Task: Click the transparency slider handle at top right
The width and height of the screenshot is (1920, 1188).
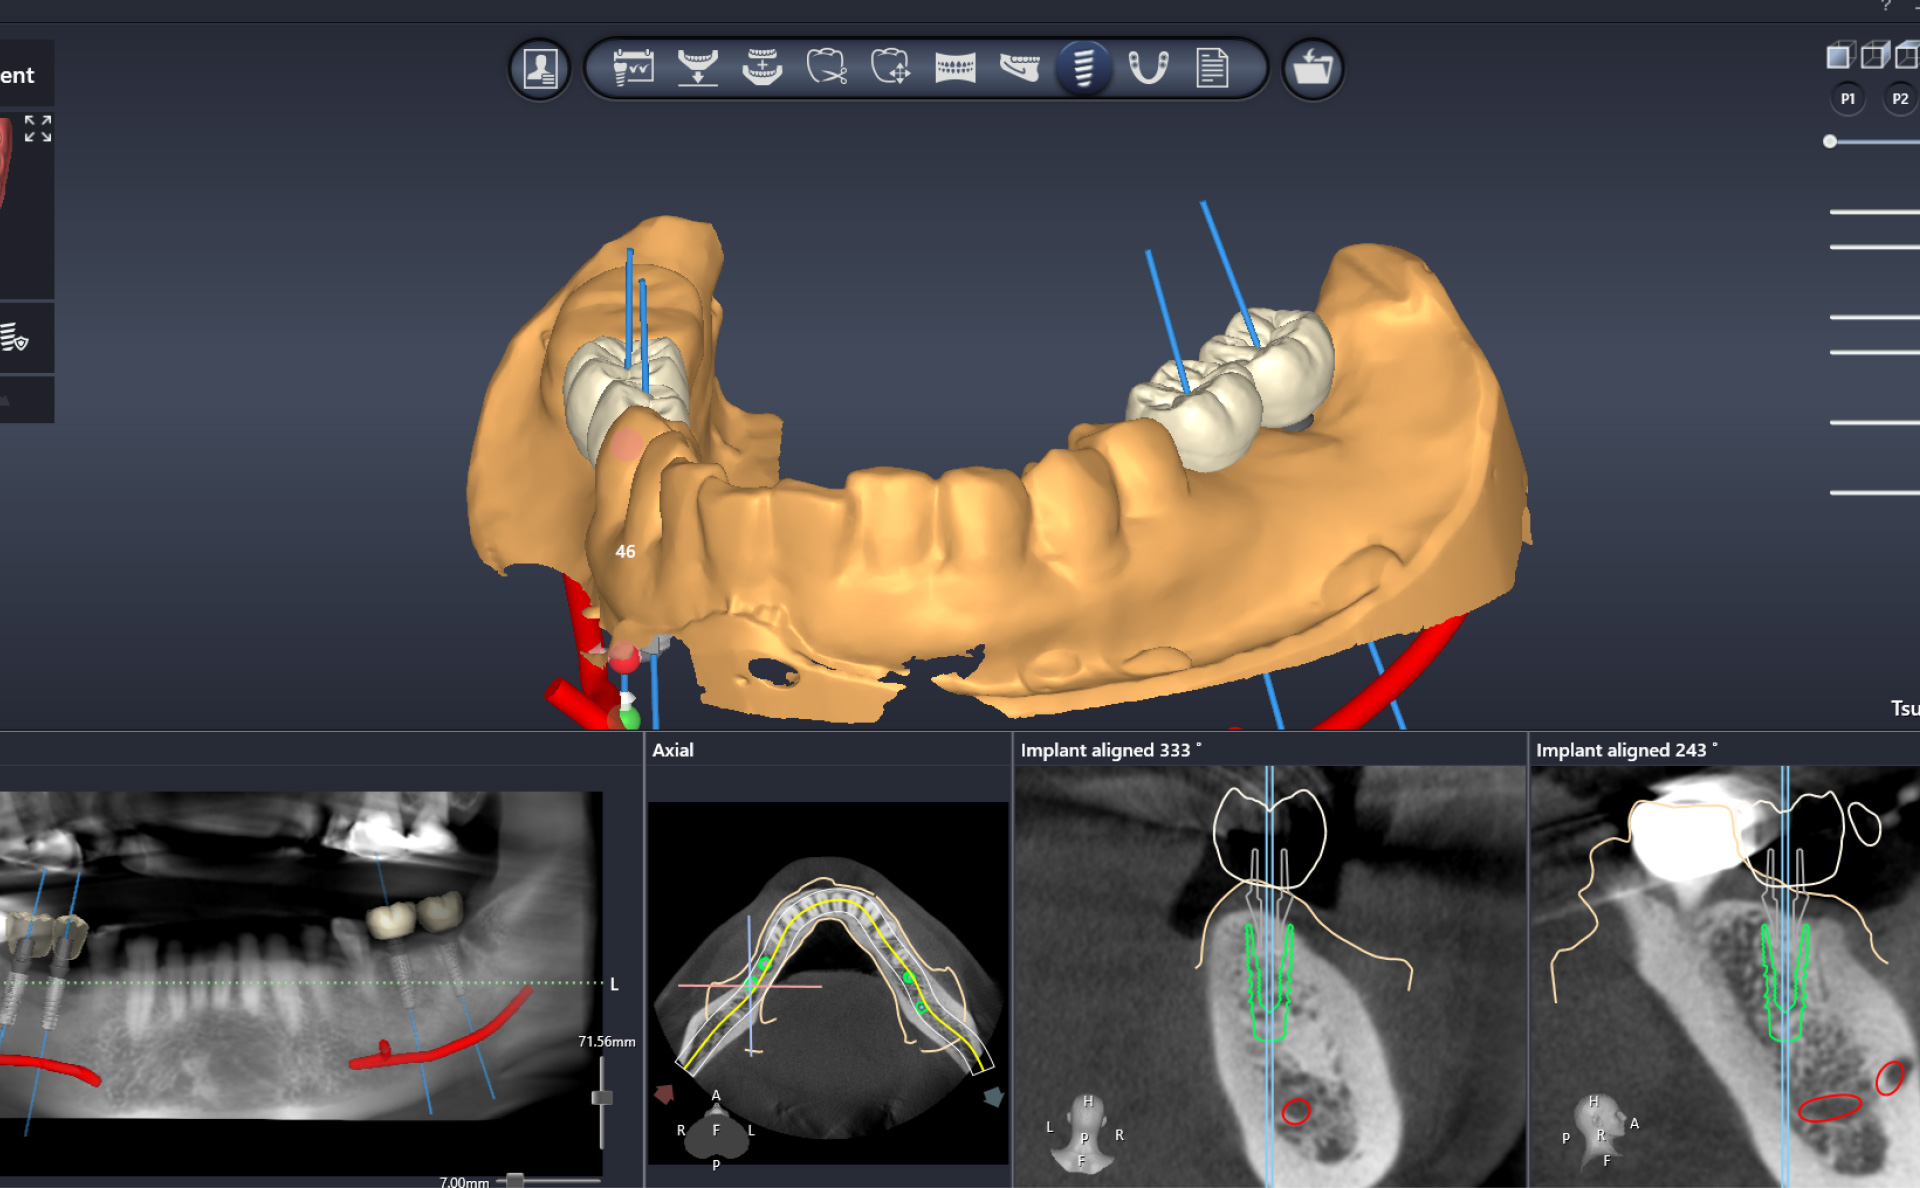Action: 1830,142
